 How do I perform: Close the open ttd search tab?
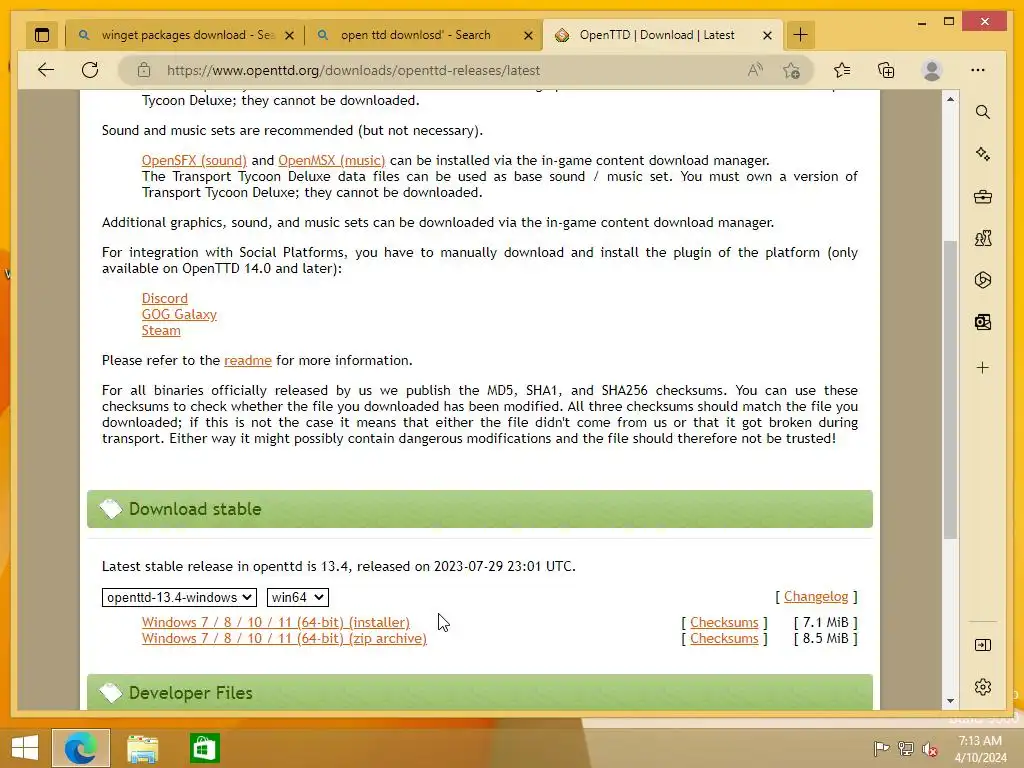pyautogui.click(x=528, y=35)
